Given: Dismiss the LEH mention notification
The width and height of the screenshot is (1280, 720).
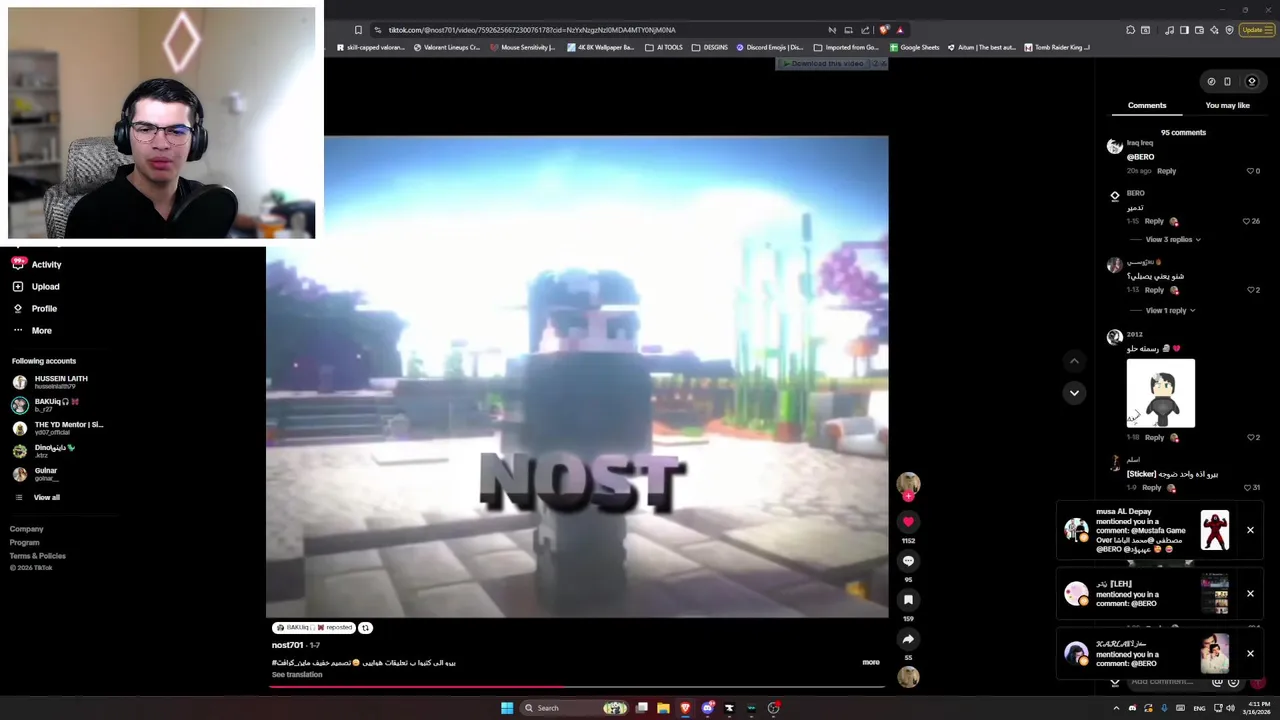Looking at the screenshot, I should [x=1250, y=594].
